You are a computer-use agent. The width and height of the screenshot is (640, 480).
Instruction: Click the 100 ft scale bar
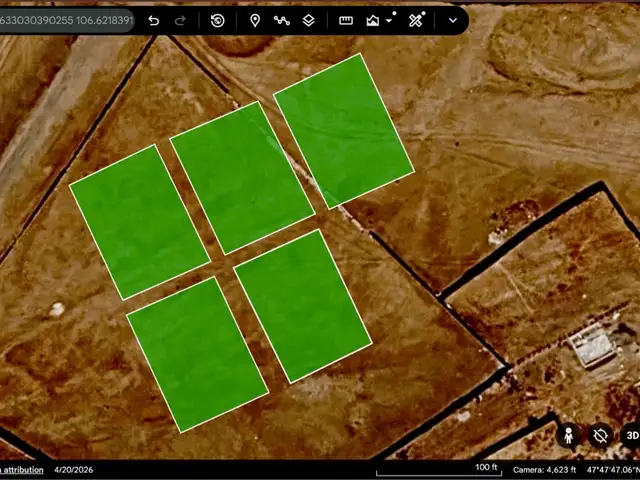point(439,469)
